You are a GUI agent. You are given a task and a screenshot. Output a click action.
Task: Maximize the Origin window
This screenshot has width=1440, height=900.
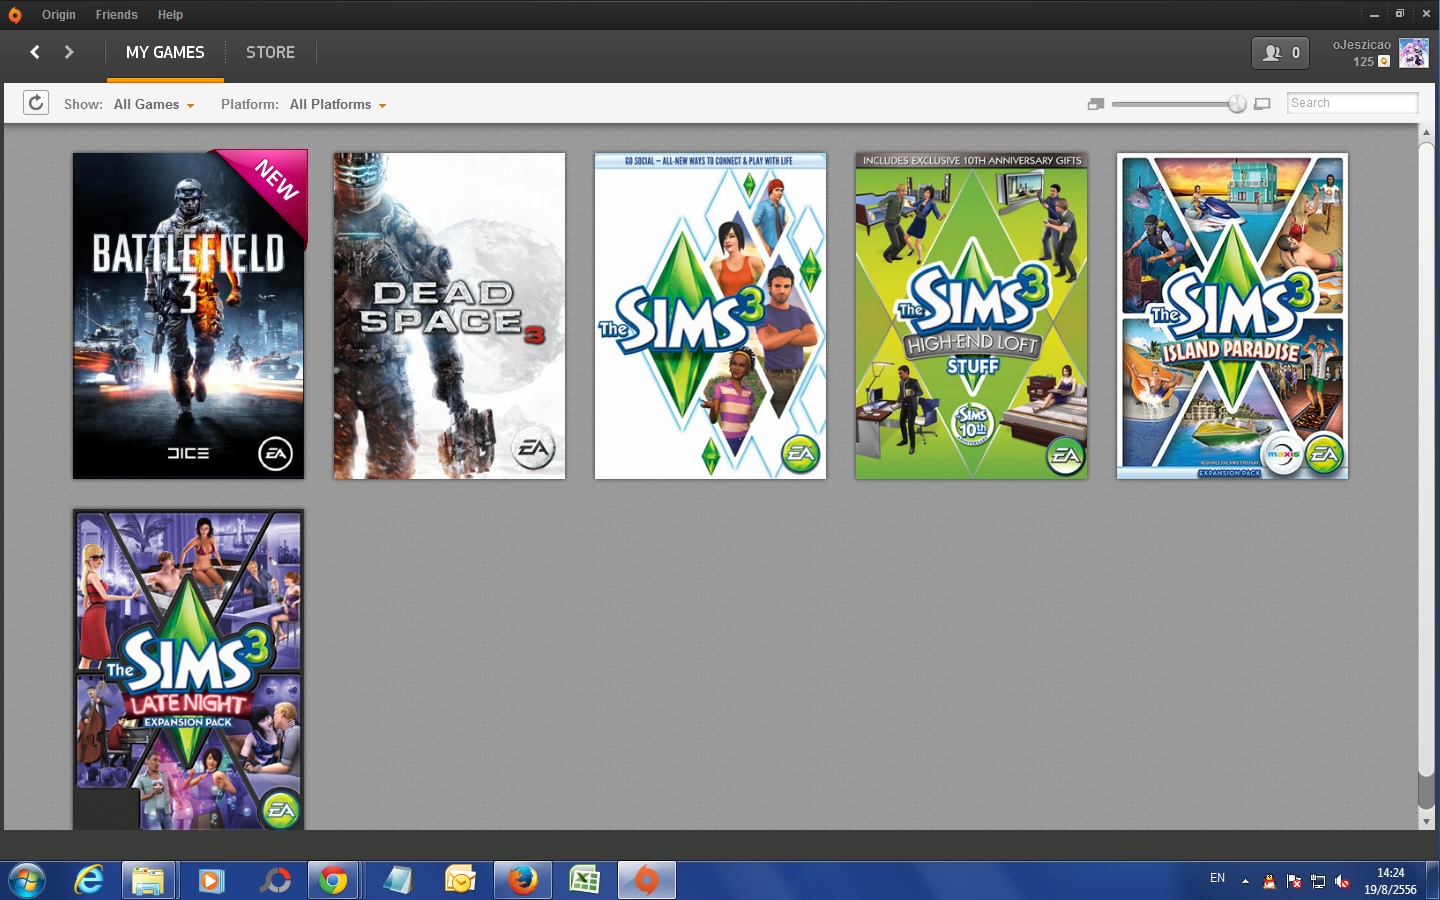(1400, 14)
